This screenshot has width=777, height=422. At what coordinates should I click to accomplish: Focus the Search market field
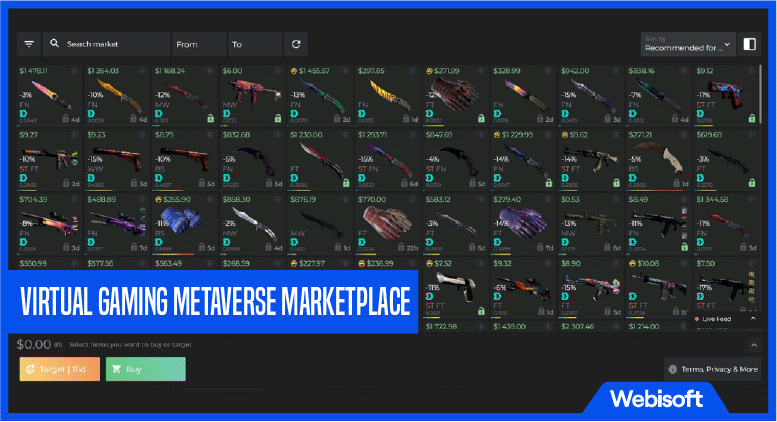point(107,44)
